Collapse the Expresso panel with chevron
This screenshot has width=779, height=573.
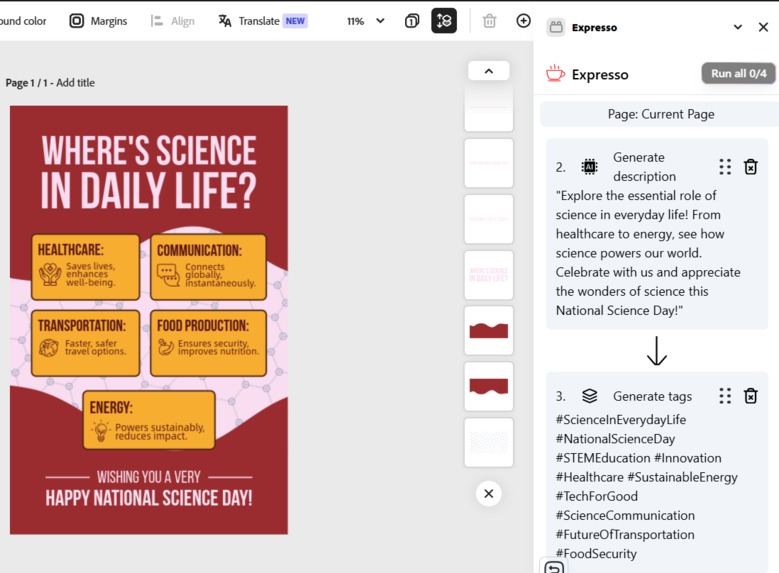click(738, 27)
